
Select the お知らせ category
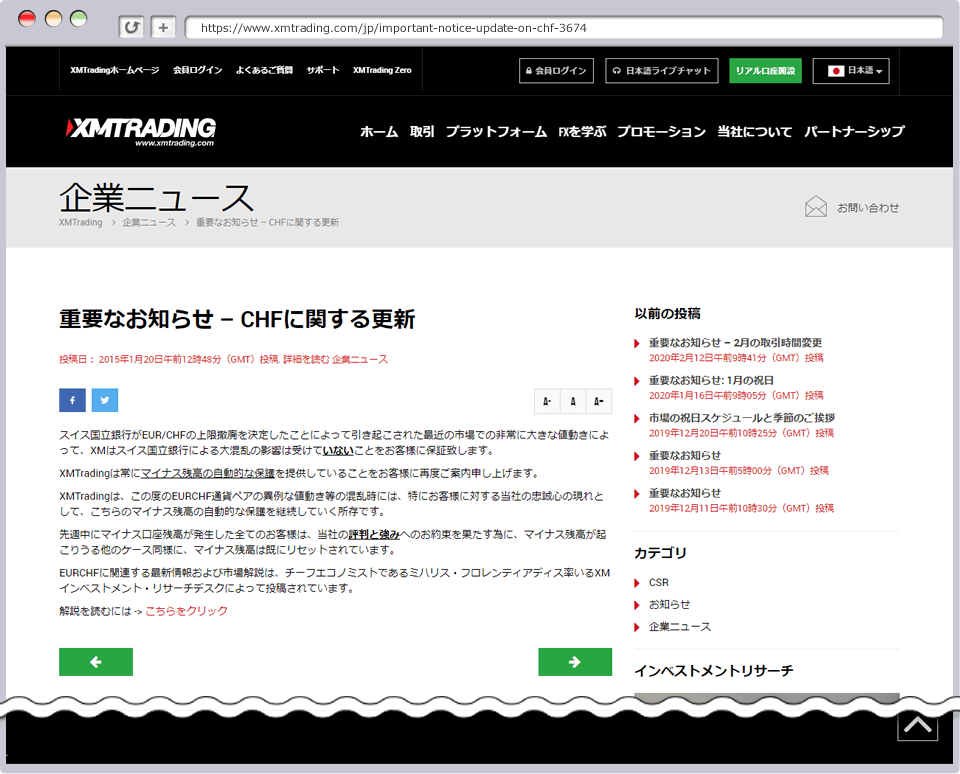tap(669, 604)
